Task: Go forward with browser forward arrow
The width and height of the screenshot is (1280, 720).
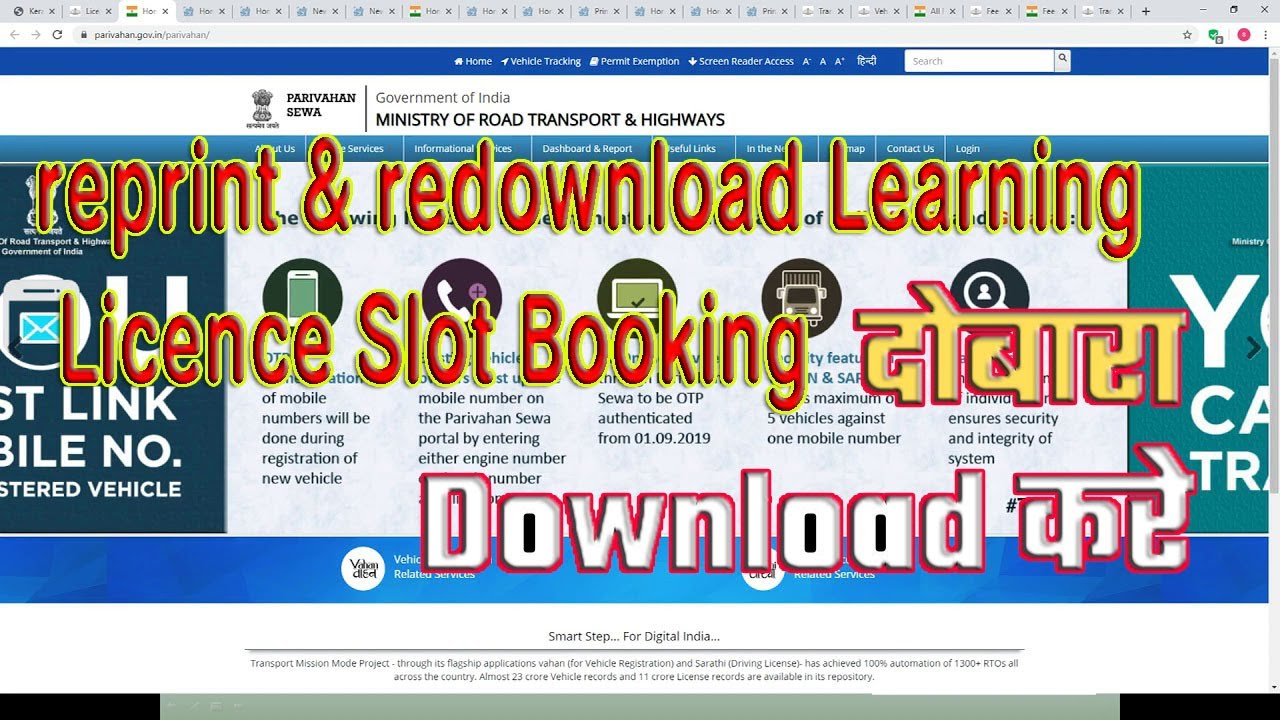Action: point(36,34)
